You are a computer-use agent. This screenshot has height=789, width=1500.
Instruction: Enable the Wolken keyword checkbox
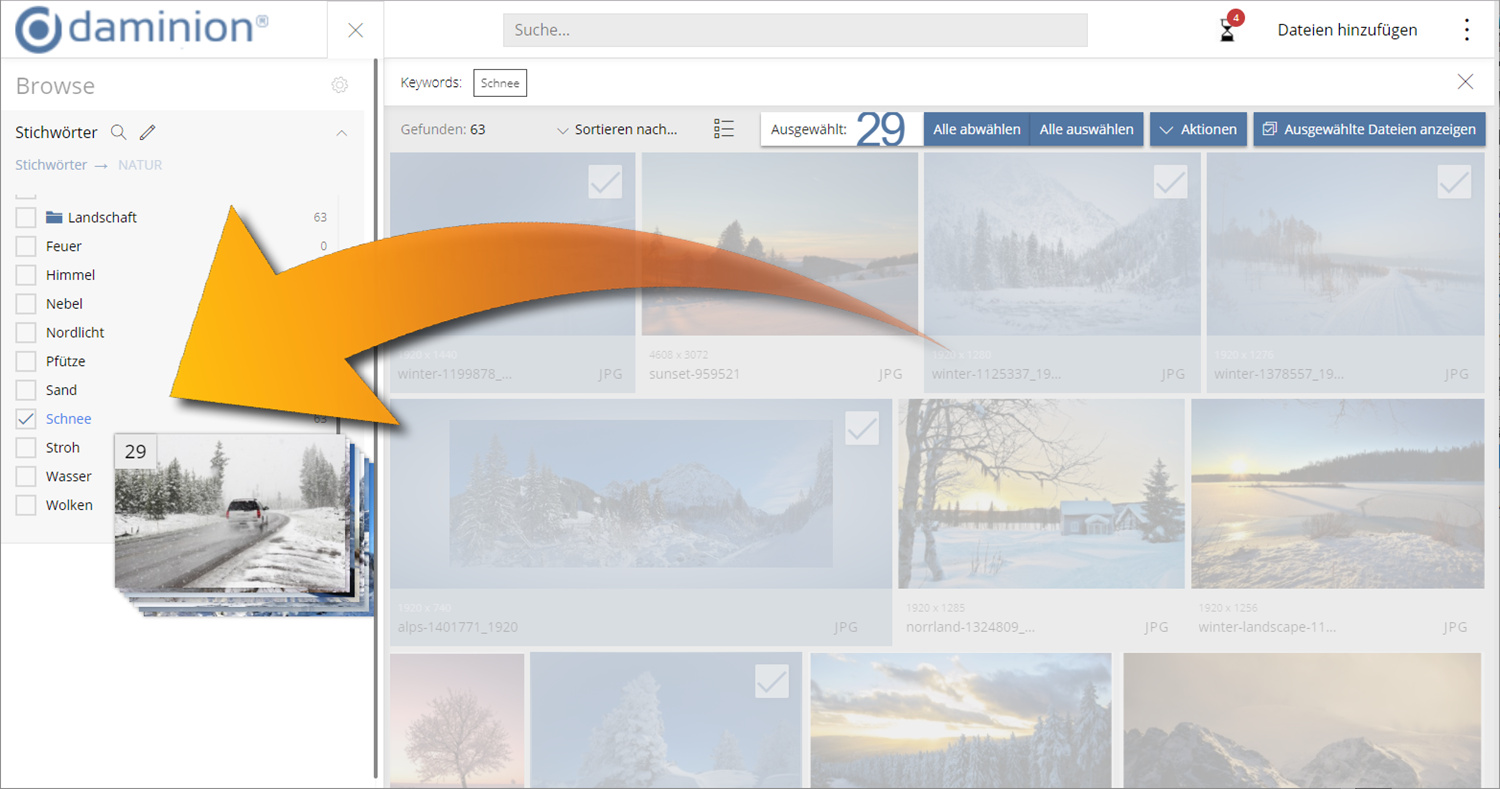click(26, 505)
